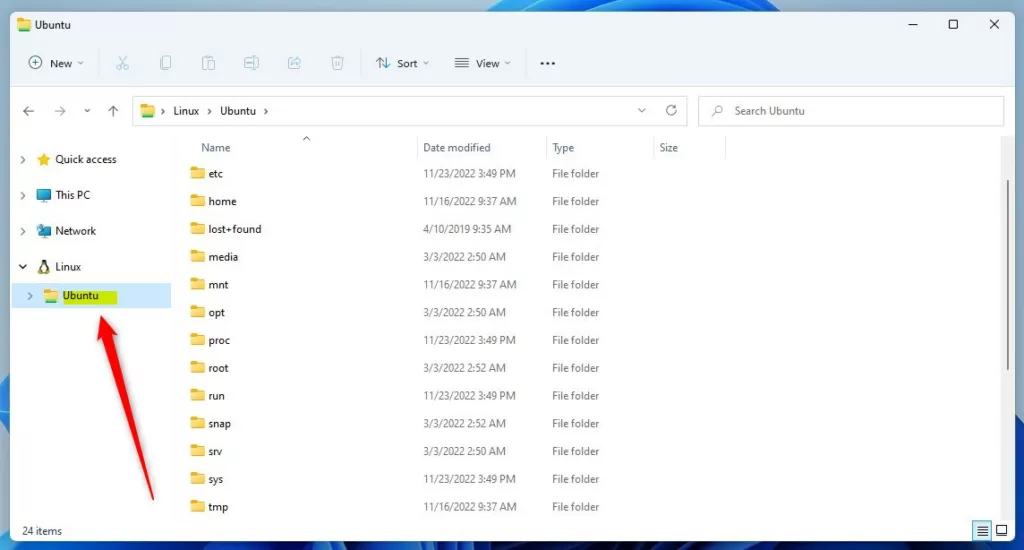Click the See more ellipsis button
The image size is (1024, 550).
(x=547, y=63)
